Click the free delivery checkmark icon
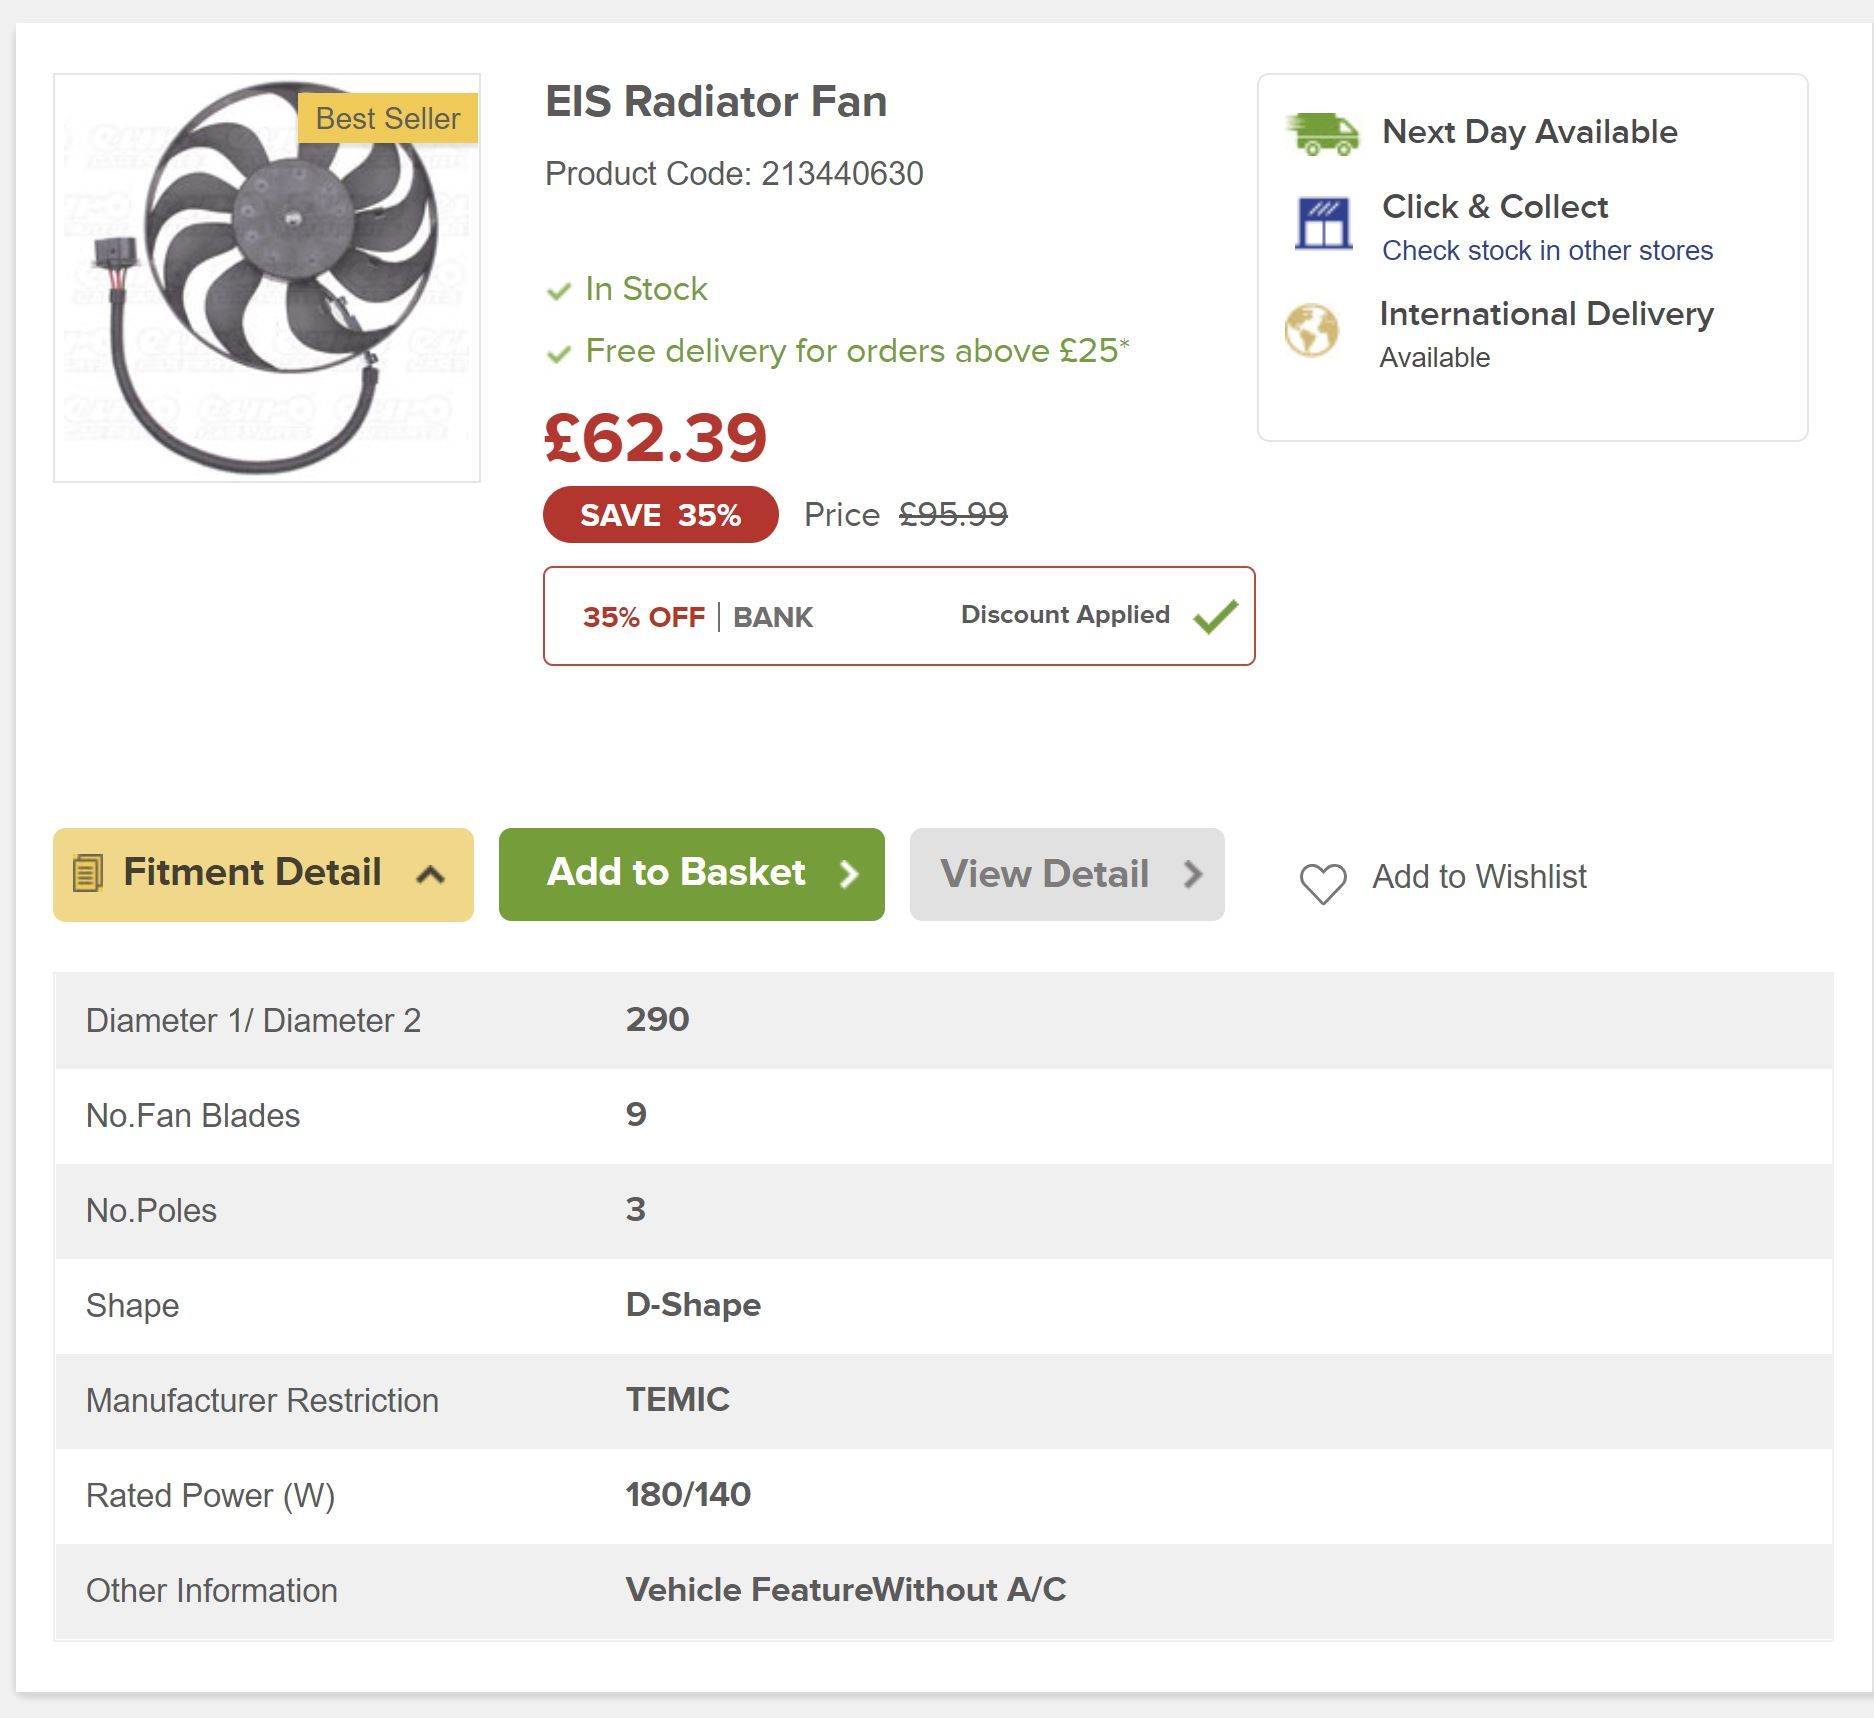The width and height of the screenshot is (1874, 1718). [558, 353]
